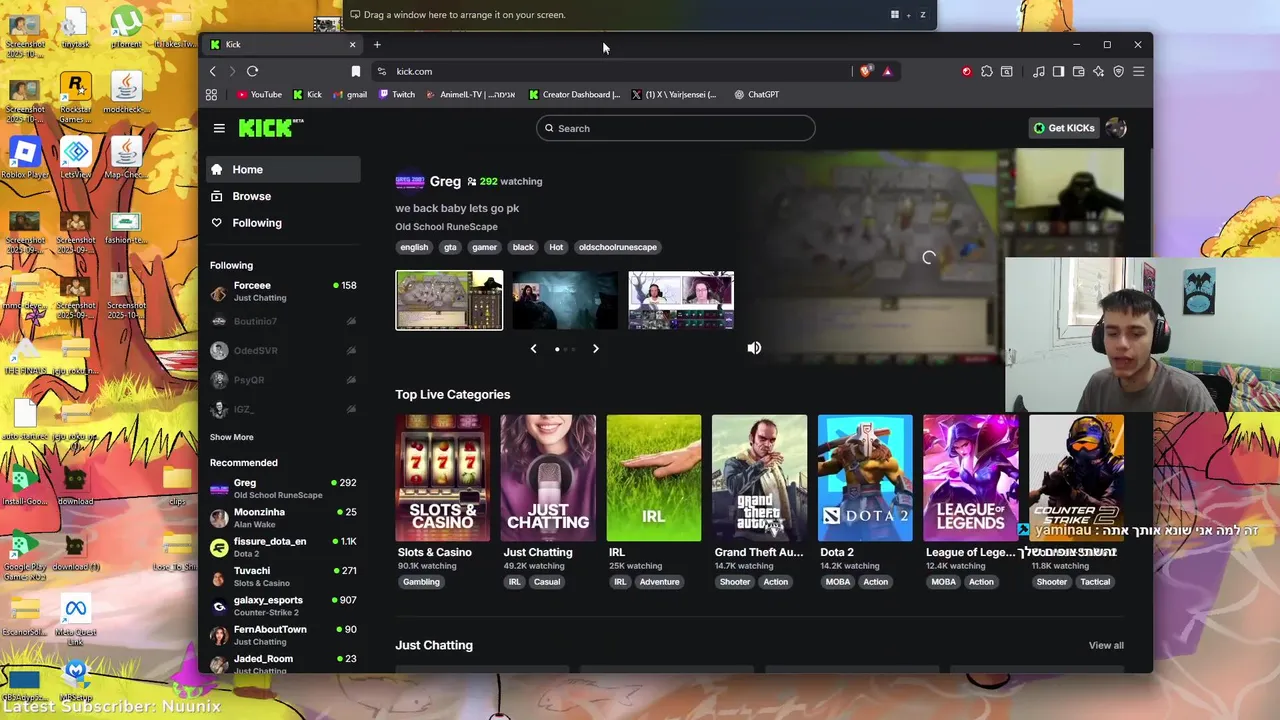1280x720 pixels.
Task: Open Forceee in the Following list
Action: pos(284,291)
